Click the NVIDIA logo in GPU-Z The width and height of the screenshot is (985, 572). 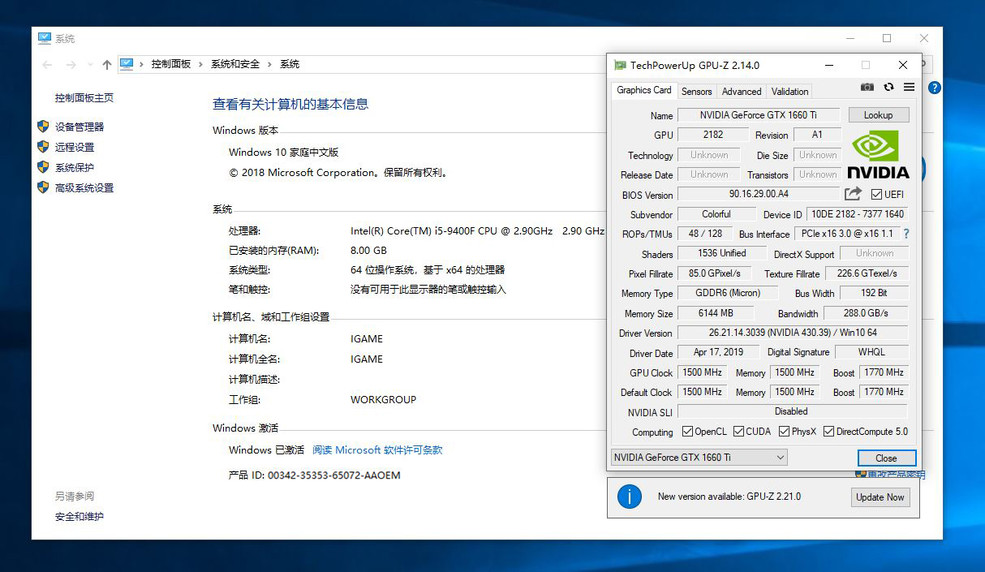878,154
